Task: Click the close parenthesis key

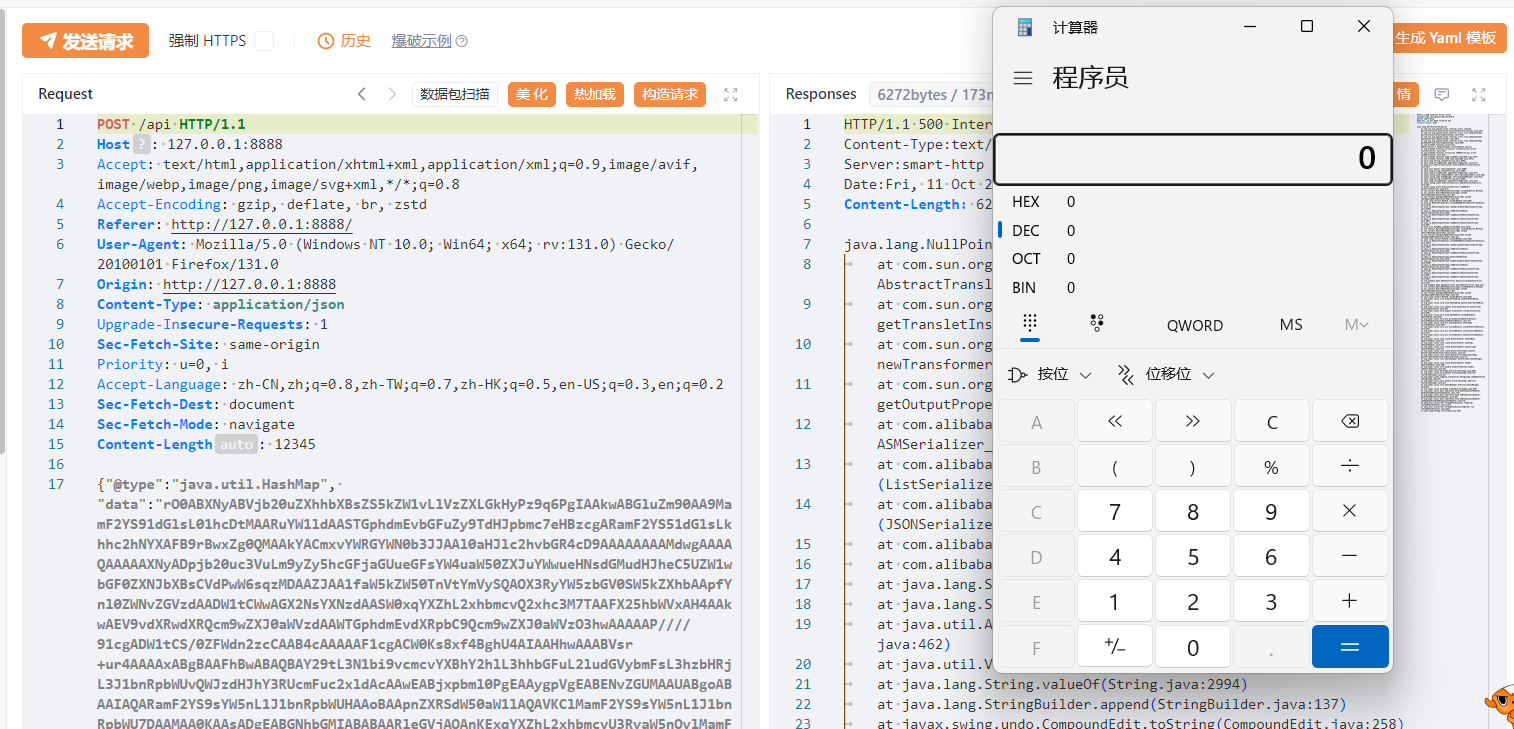Action: point(1193,467)
